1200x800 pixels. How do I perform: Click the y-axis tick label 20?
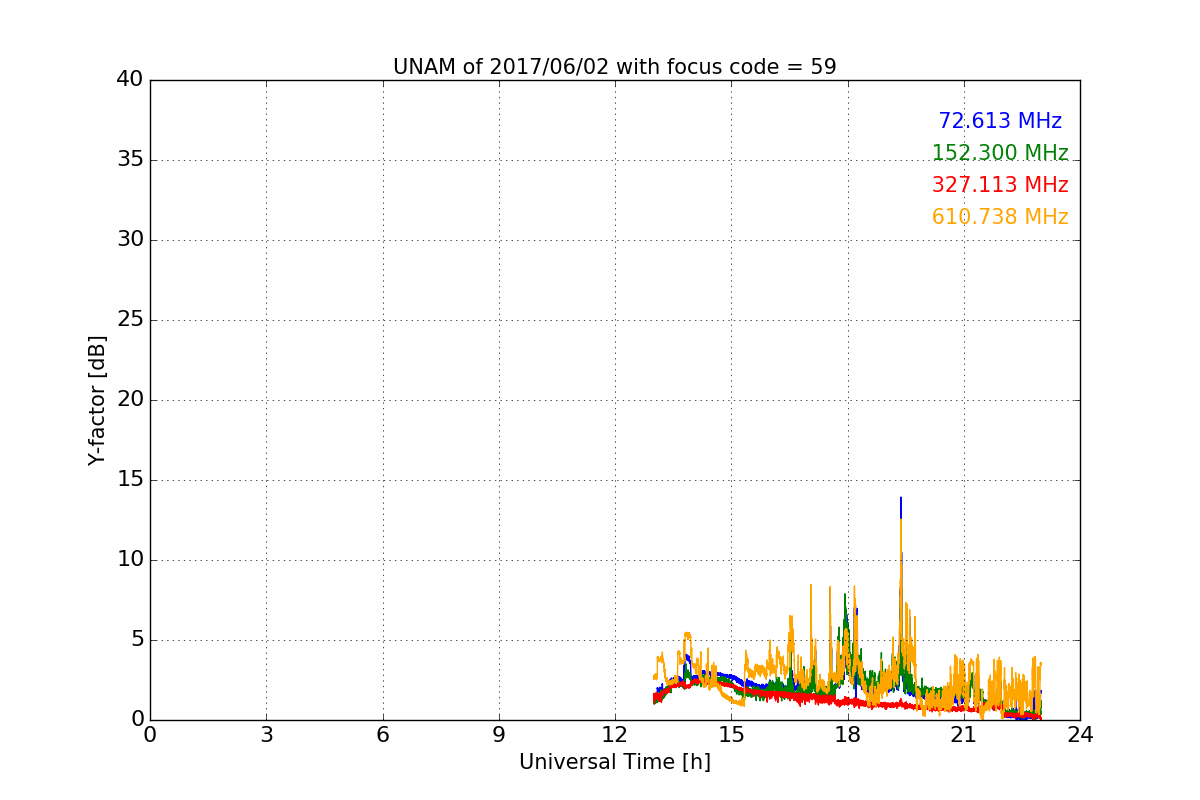(x=130, y=400)
